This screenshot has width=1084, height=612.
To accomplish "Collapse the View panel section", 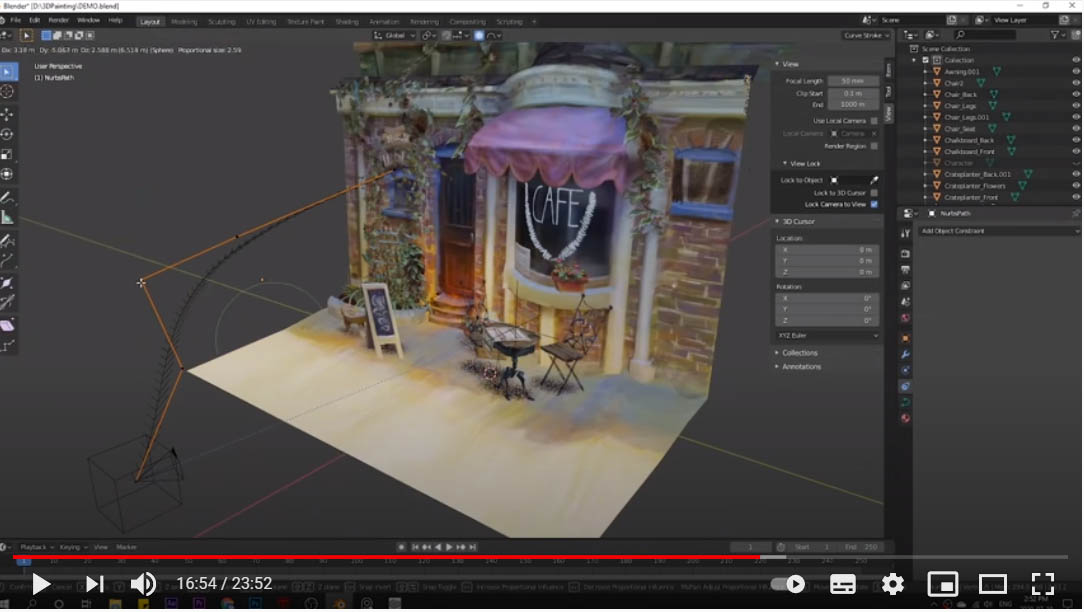I will tap(777, 64).
